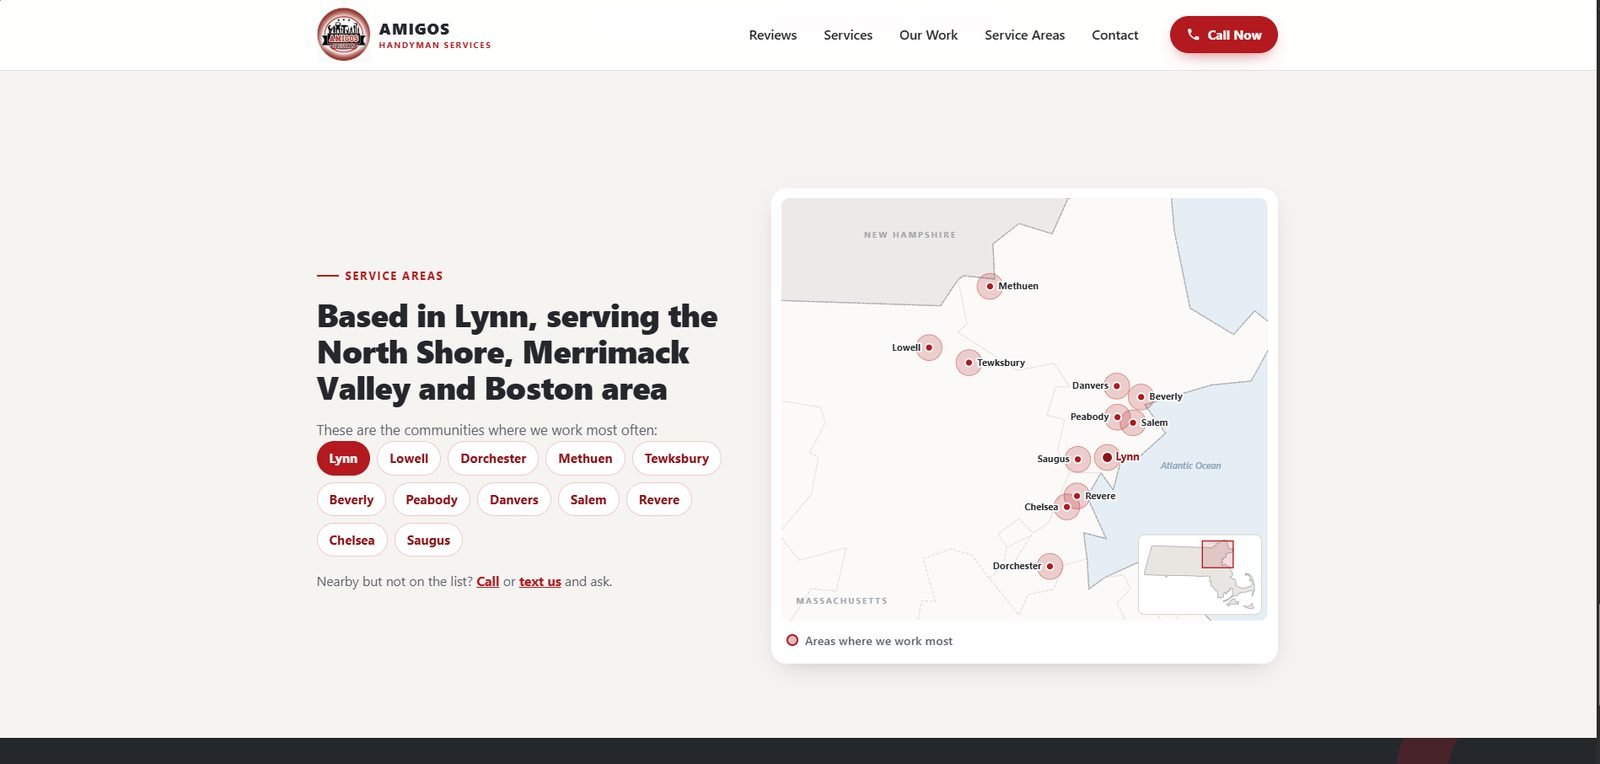Click the MASSACHUSETTS map label
This screenshot has height=764, width=1600.
pyautogui.click(x=842, y=601)
